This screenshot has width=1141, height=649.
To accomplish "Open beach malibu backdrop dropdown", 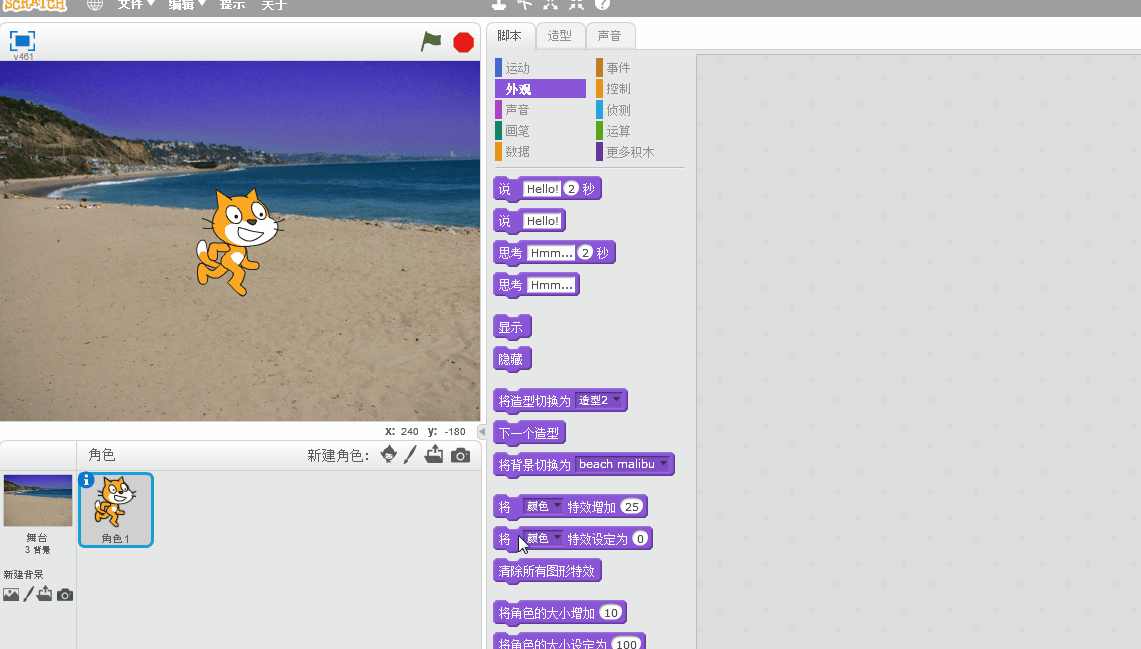I will coord(623,464).
